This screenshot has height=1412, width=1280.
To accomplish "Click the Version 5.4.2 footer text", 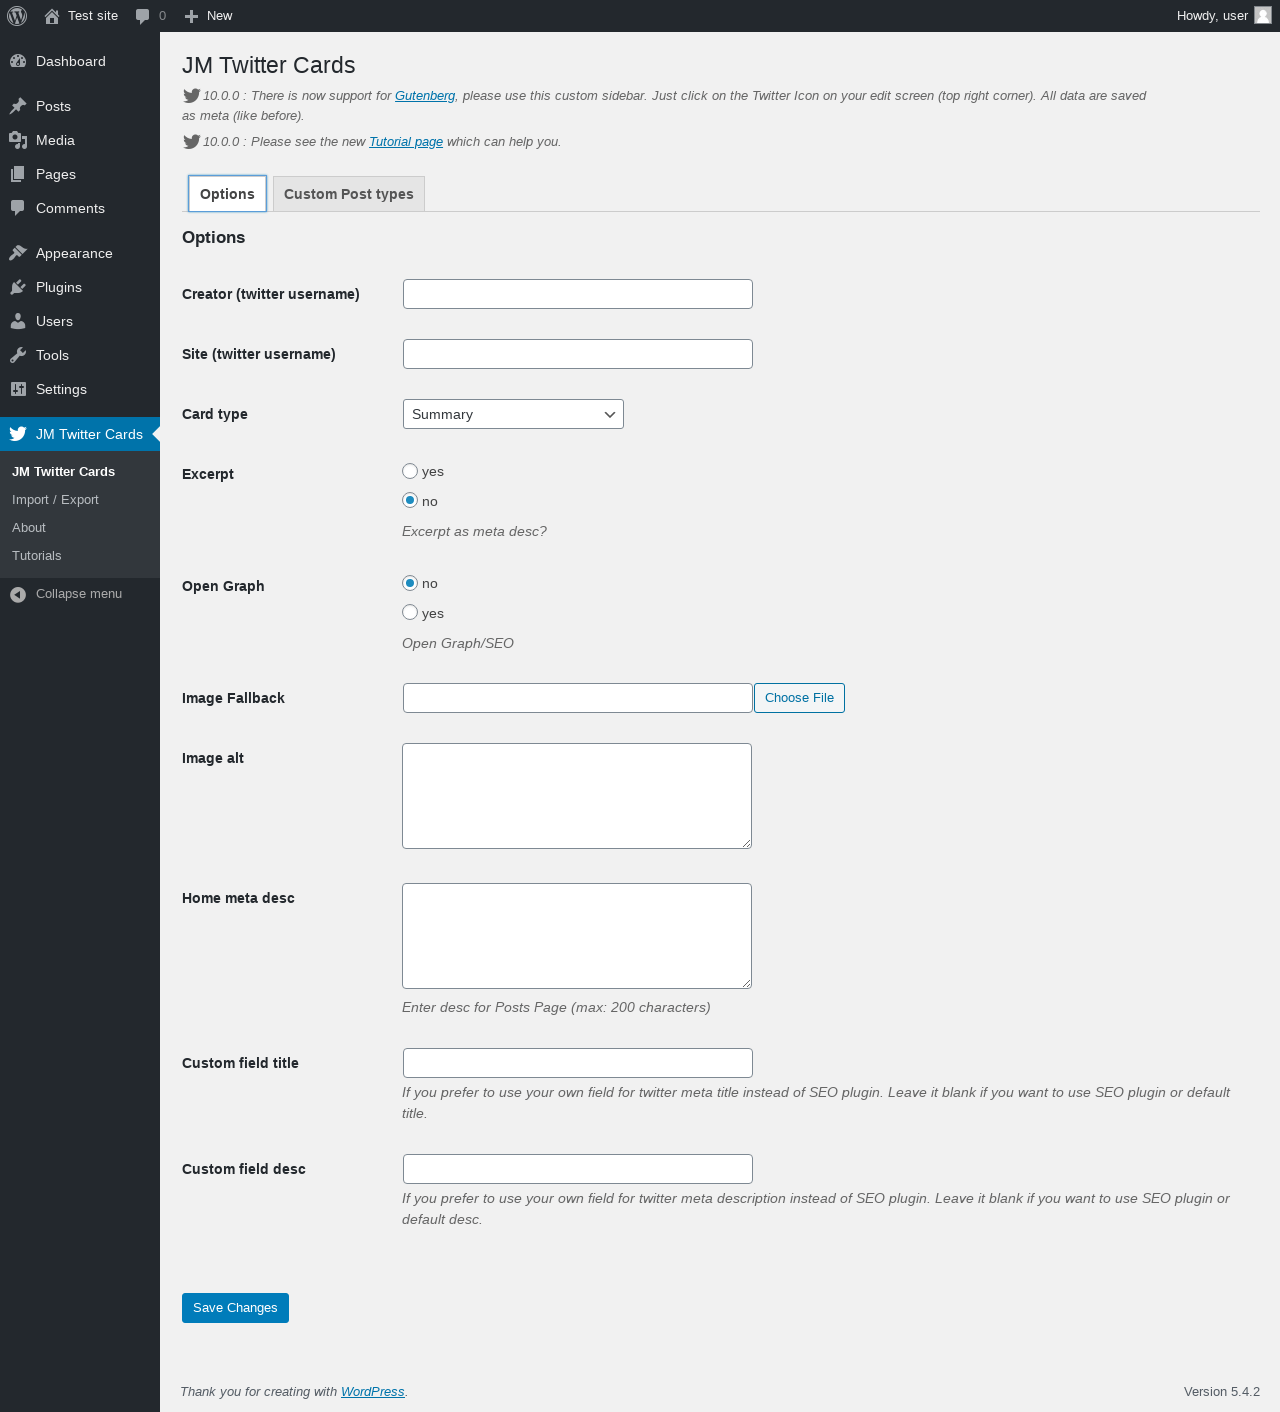I will (x=1222, y=1392).
